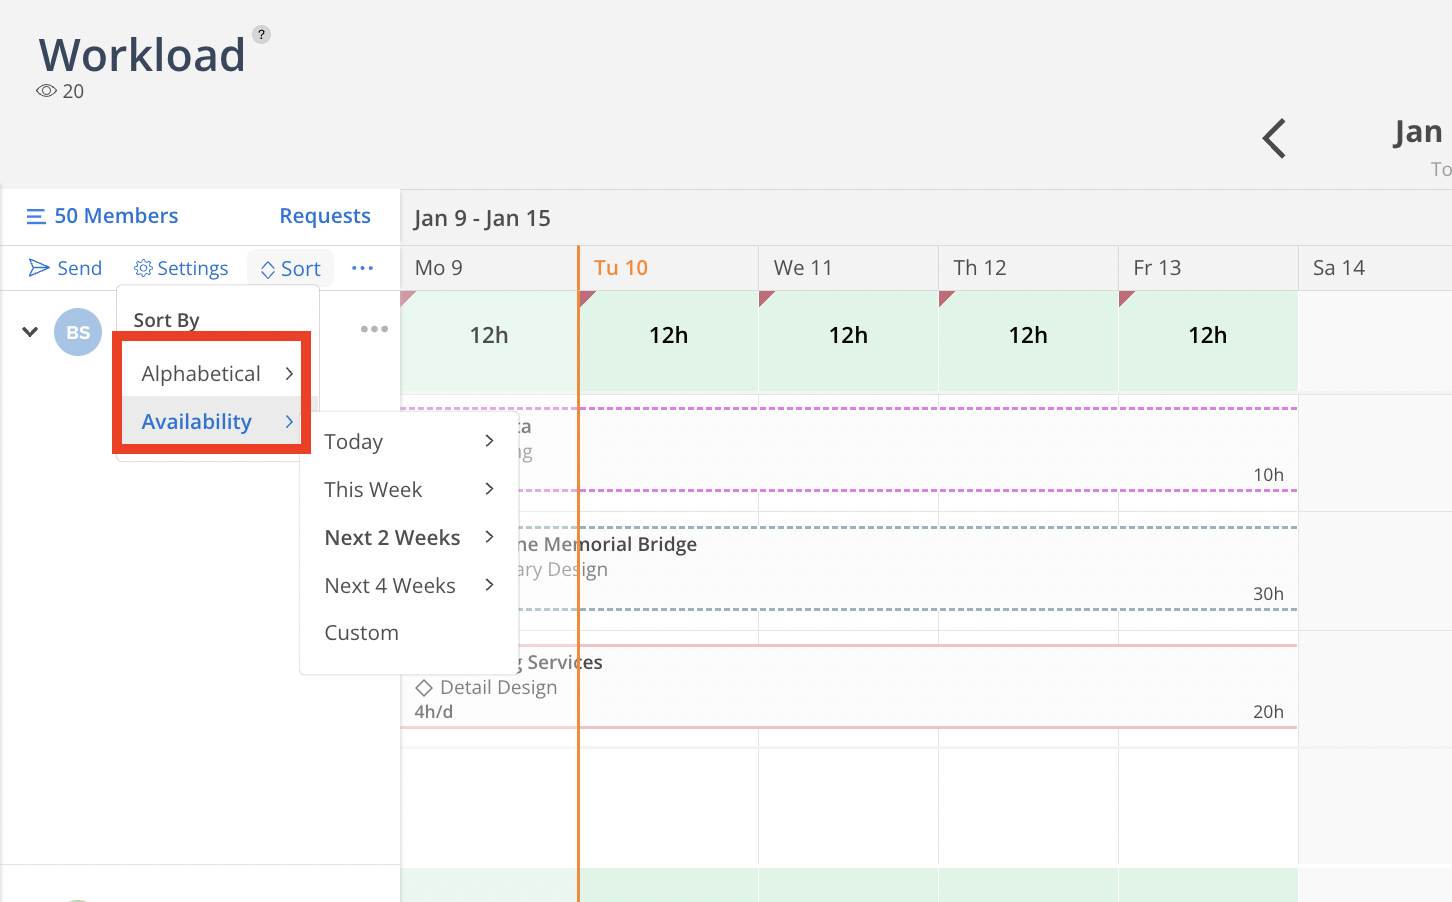
Task: Open the Requests view
Action: [324, 215]
